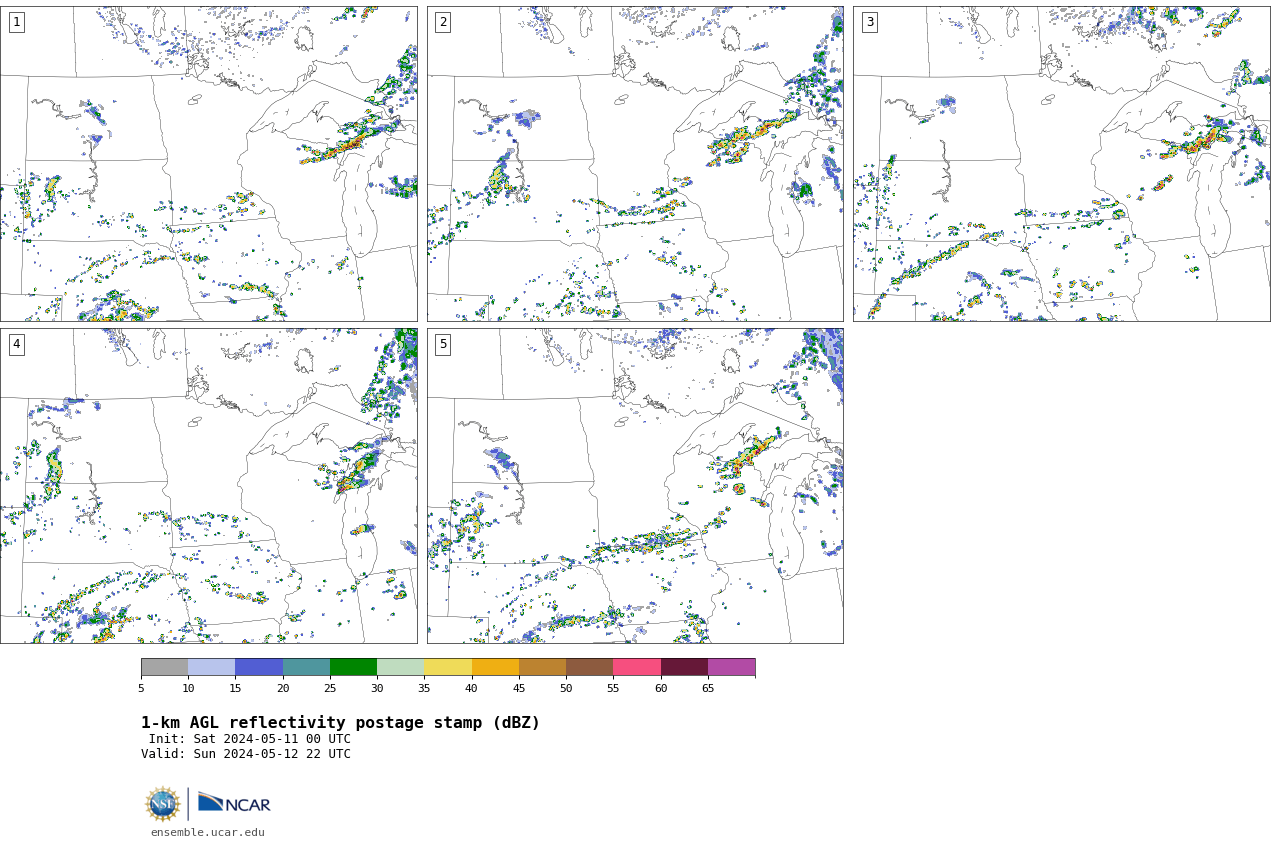Click the ensemble.ucar.edu text
The width and height of the screenshot is (1280, 844).
[208, 832]
